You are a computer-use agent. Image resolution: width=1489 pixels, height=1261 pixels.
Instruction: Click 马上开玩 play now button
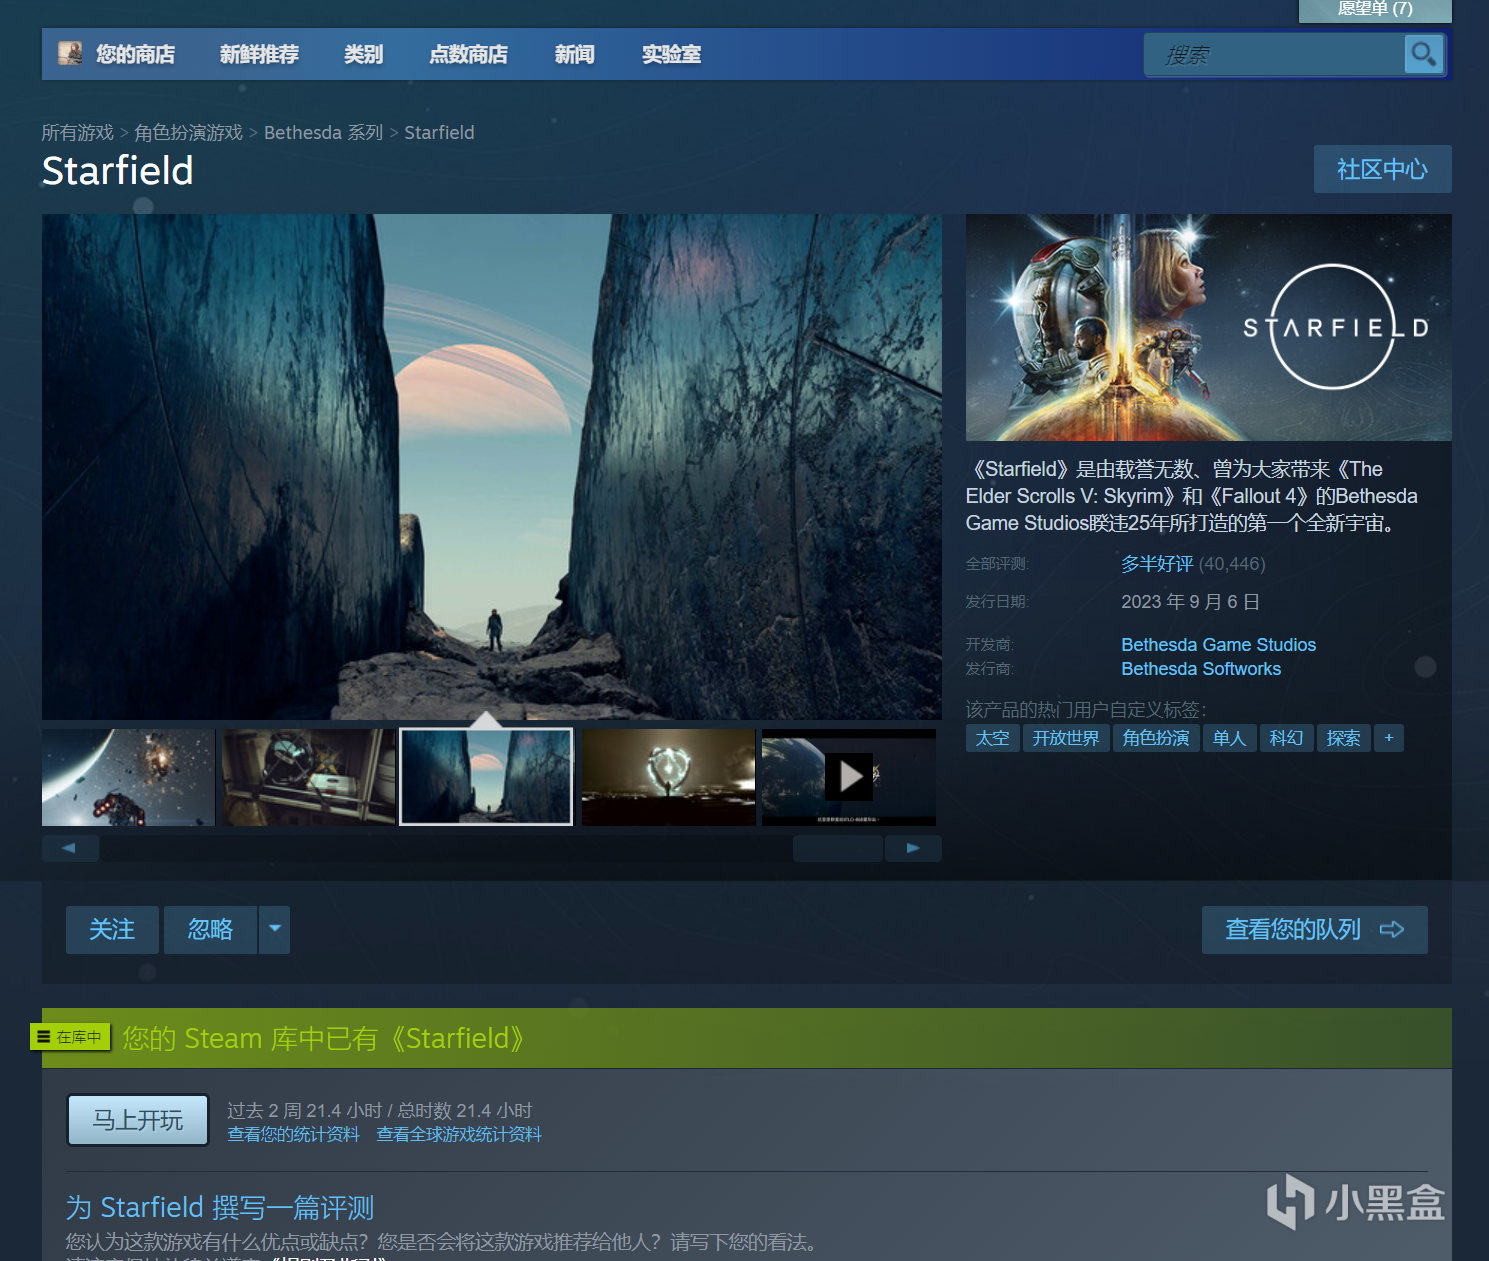[138, 1120]
